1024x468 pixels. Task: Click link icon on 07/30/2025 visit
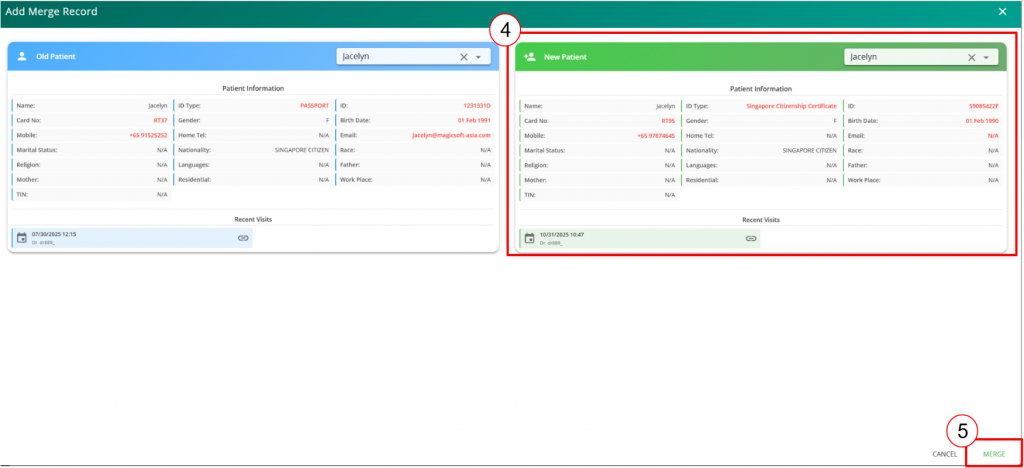tap(243, 238)
